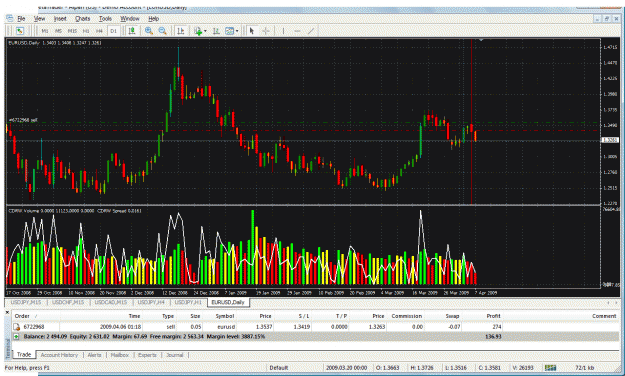
Task: Open the Templates icon
Action: (230, 31)
